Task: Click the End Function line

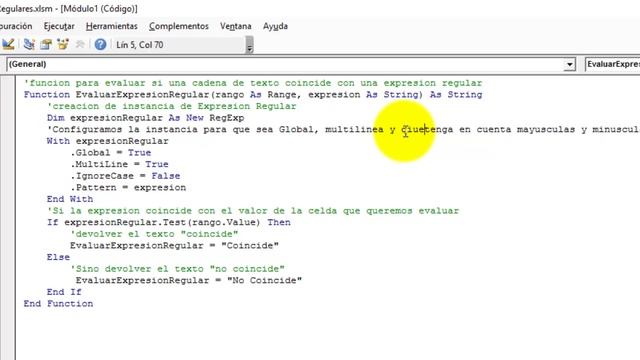Action: click(x=58, y=304)
